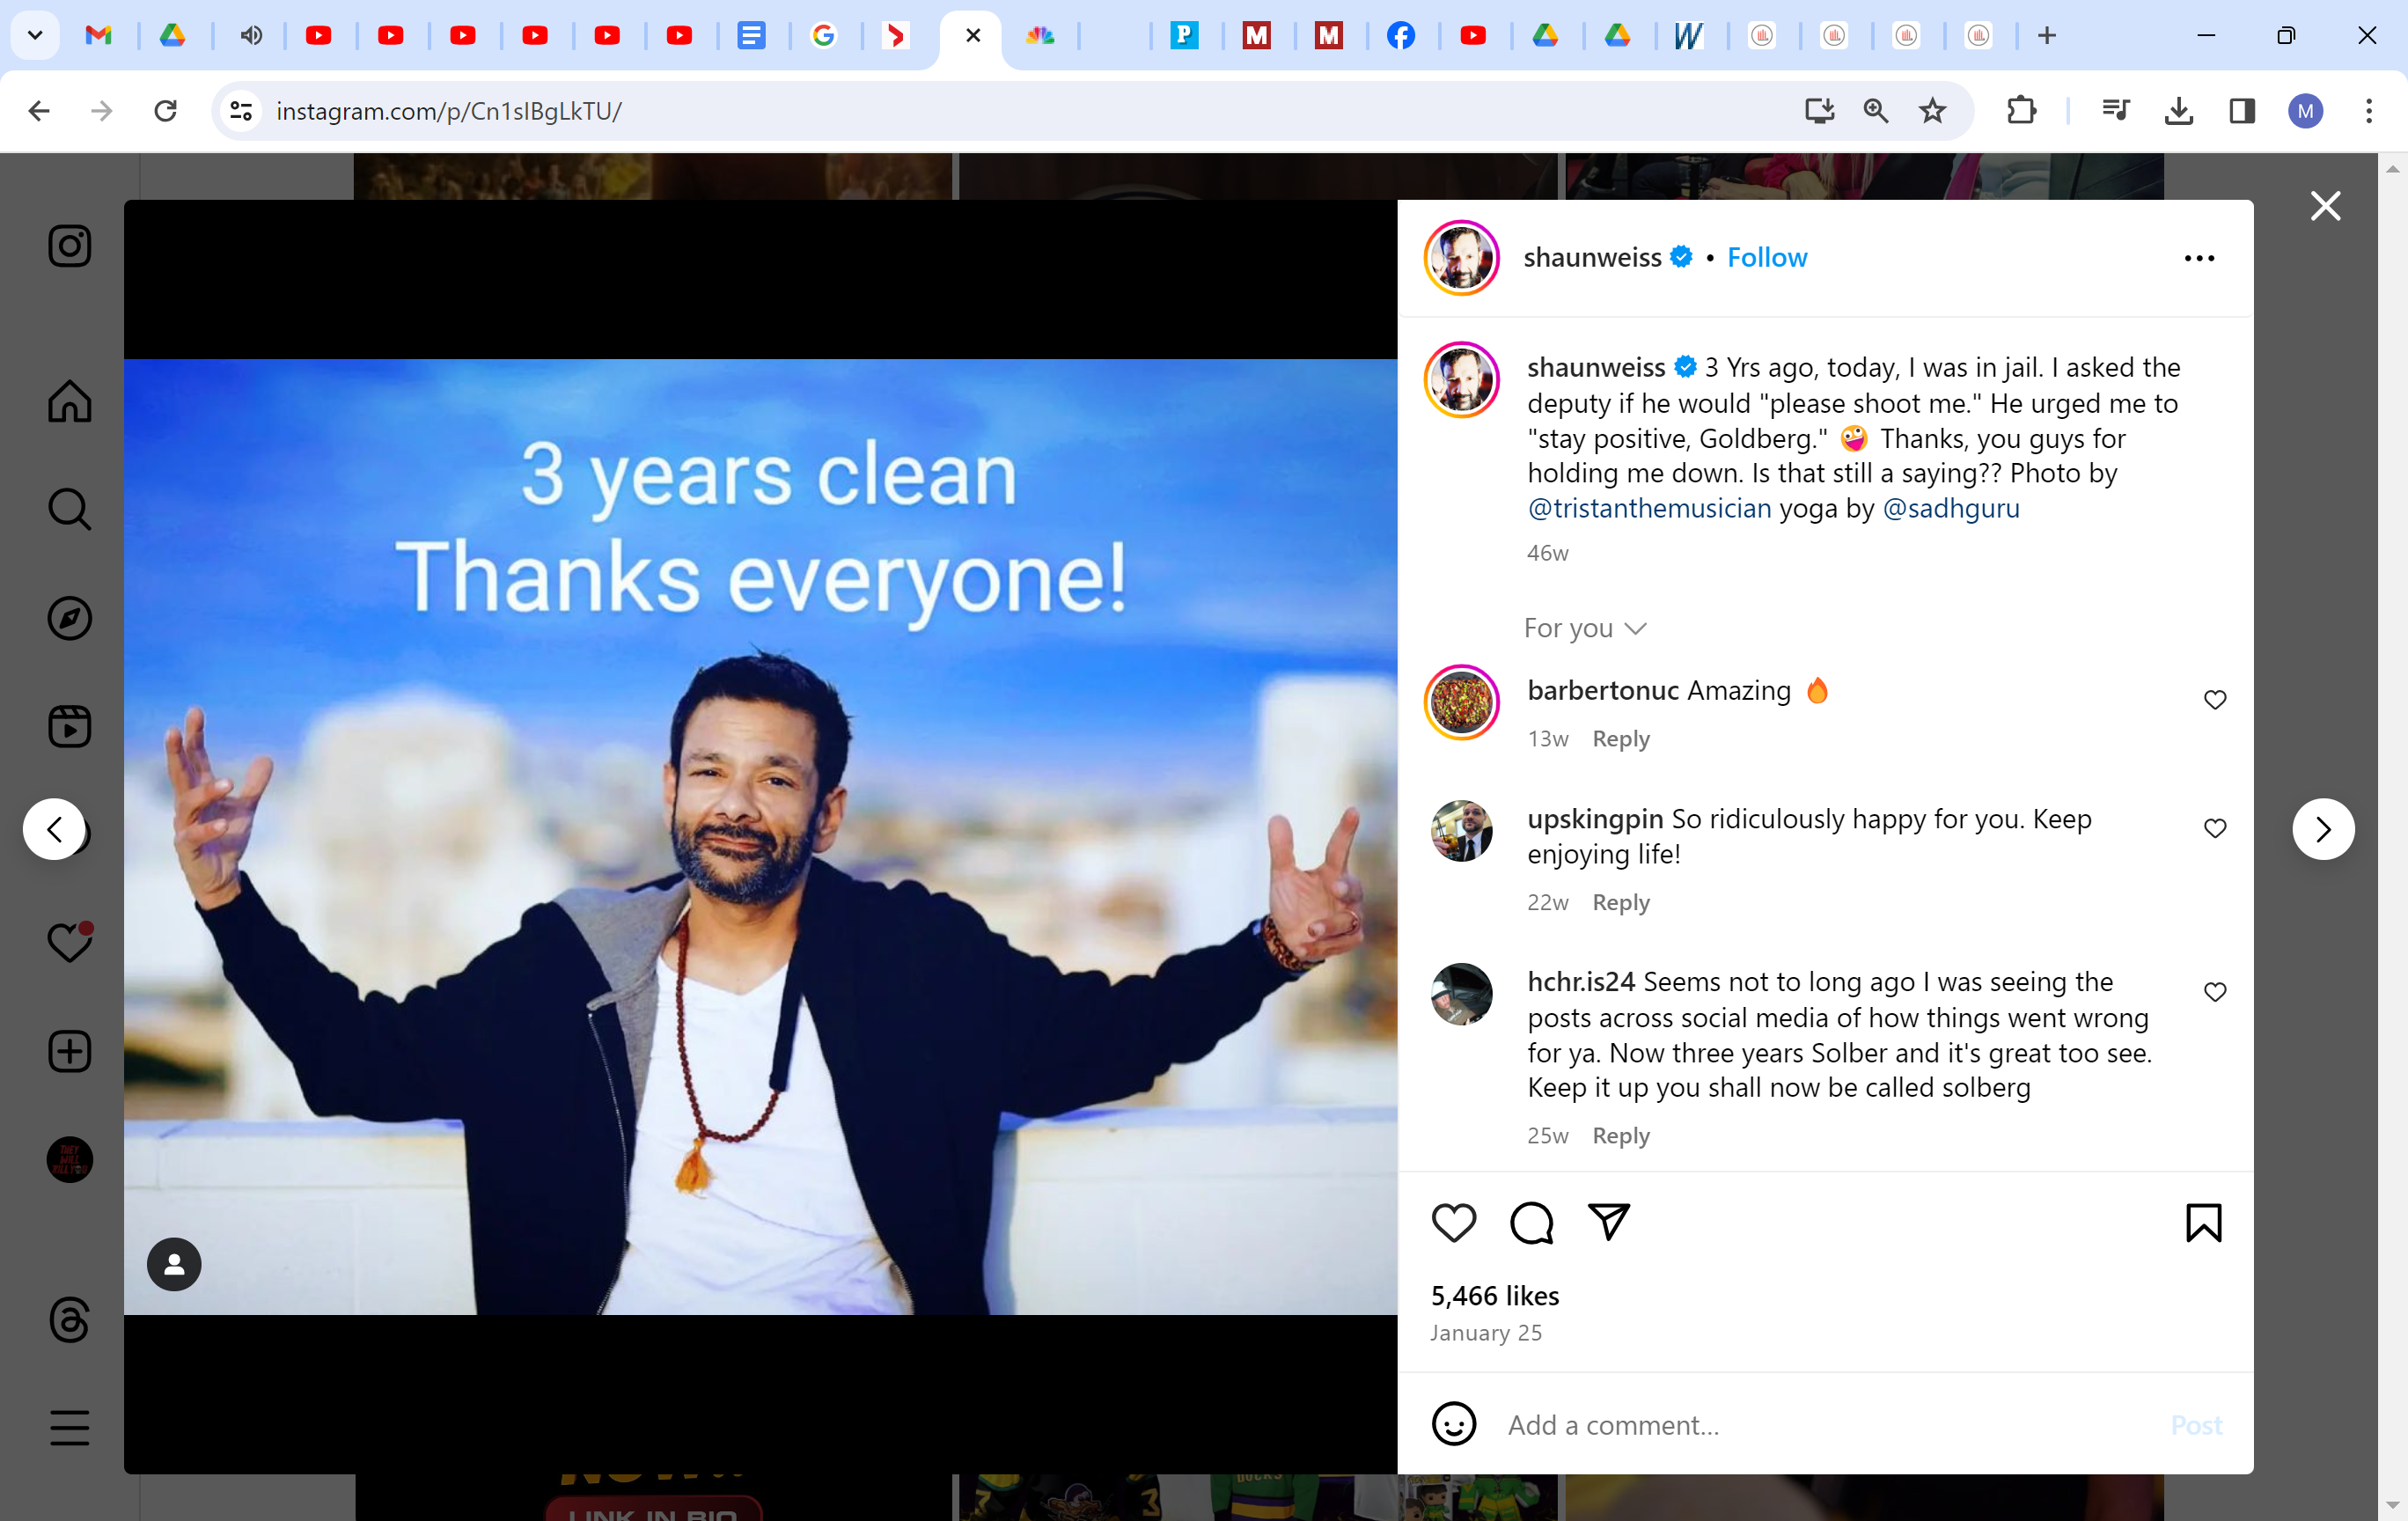Viewport: 2408px width, 1521px height.
Task: Open Instagram Search in sidebar
Action: click(70, 509)
